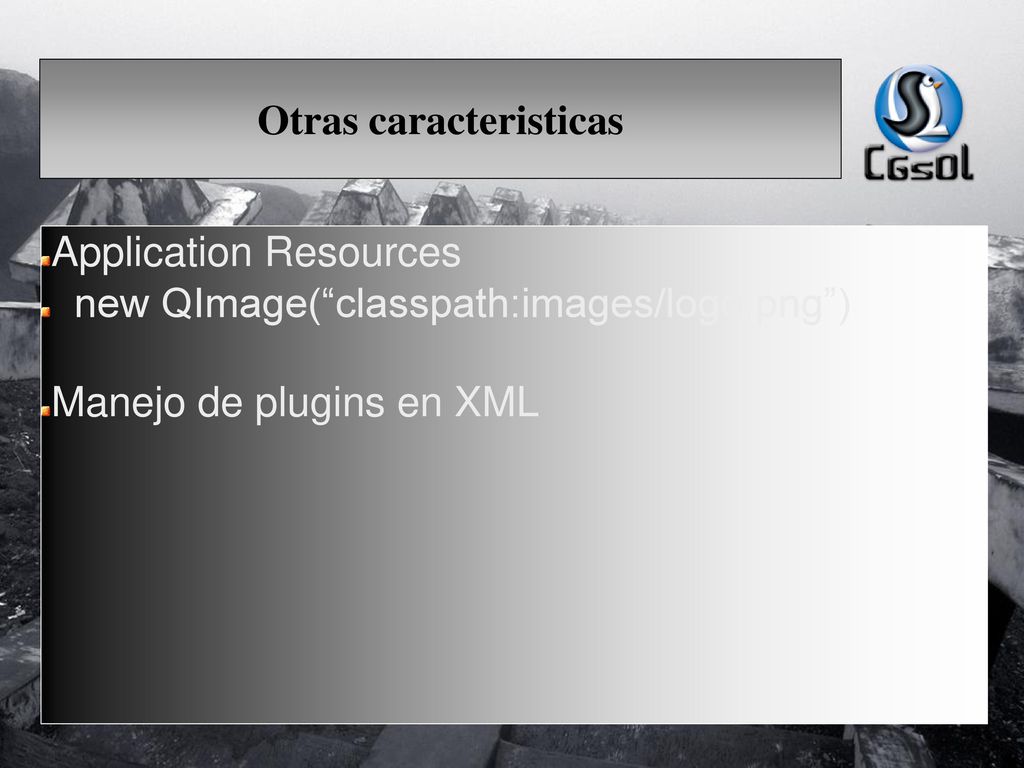Viewport: 1024px width, 768px height.
Task: Select the Application word in first bullet
Action: 152,254
